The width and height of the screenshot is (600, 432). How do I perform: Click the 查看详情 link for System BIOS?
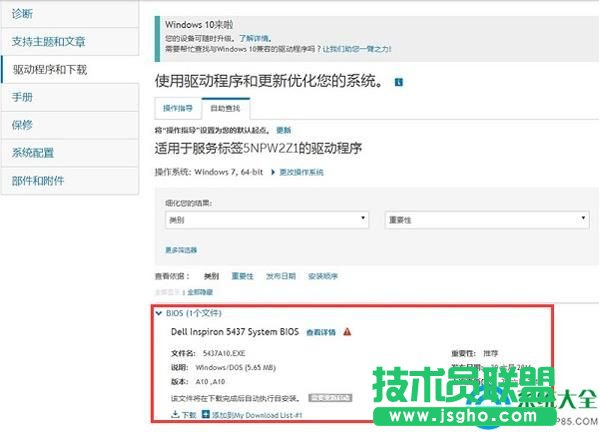[x=321, y=332]
